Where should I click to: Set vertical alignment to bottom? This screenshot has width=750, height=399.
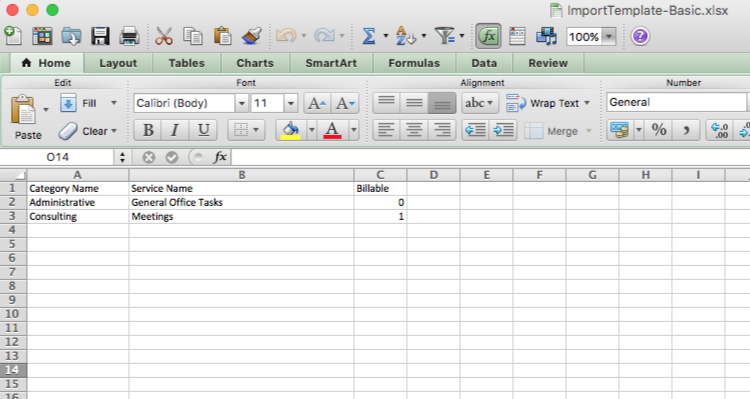click(x=442, y=103)
